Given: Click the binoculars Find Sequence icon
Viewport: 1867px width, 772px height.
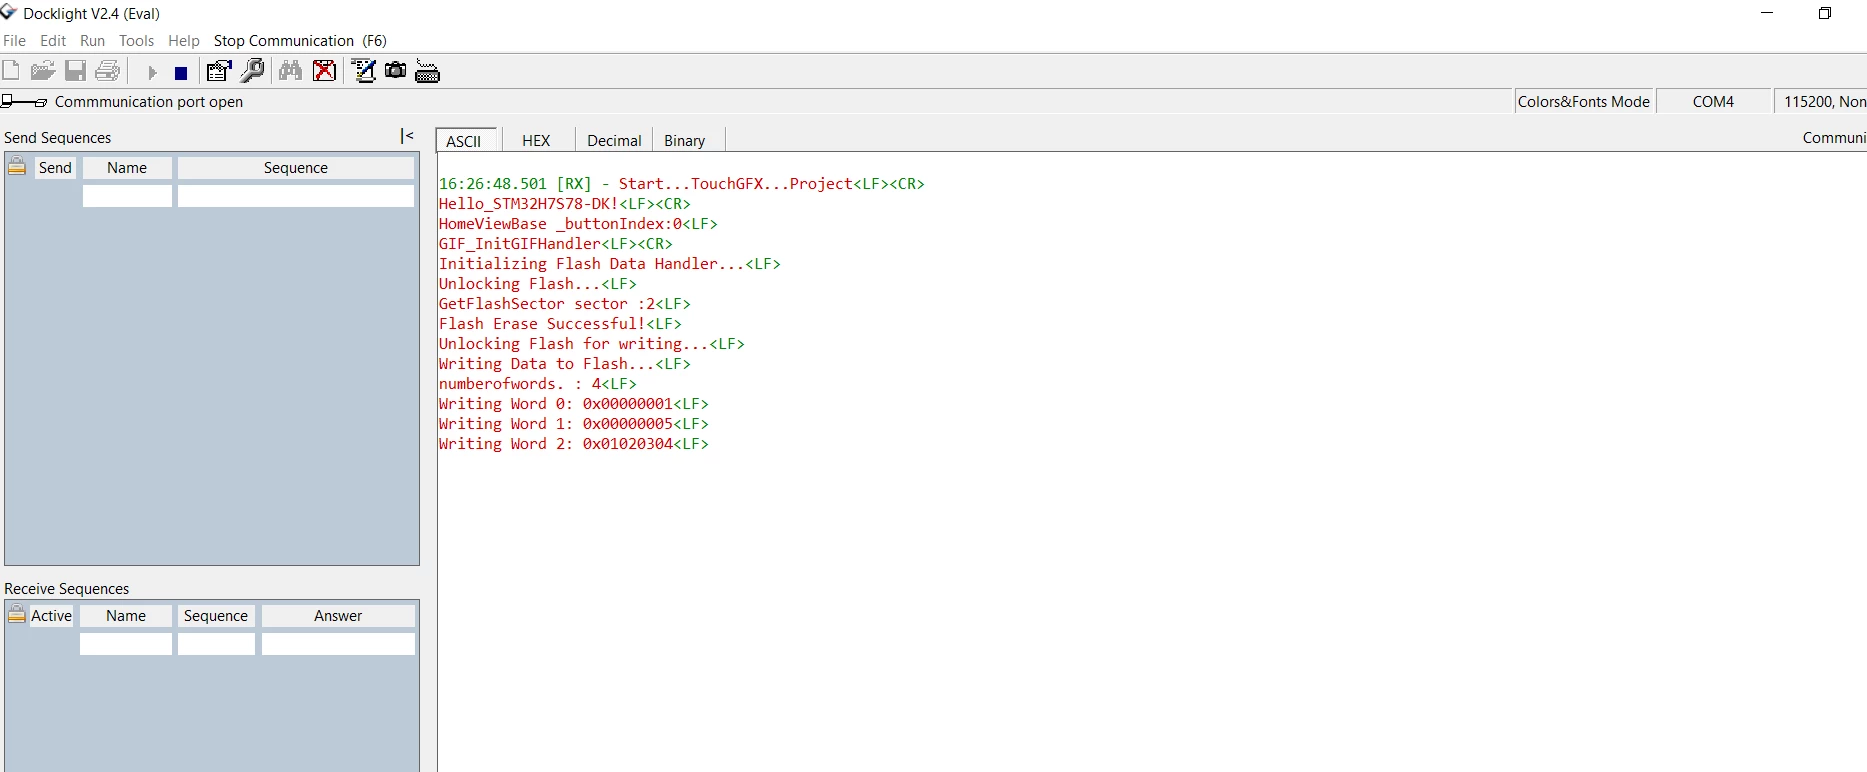Looking at the screenshot, I should [x=291, y=71].
